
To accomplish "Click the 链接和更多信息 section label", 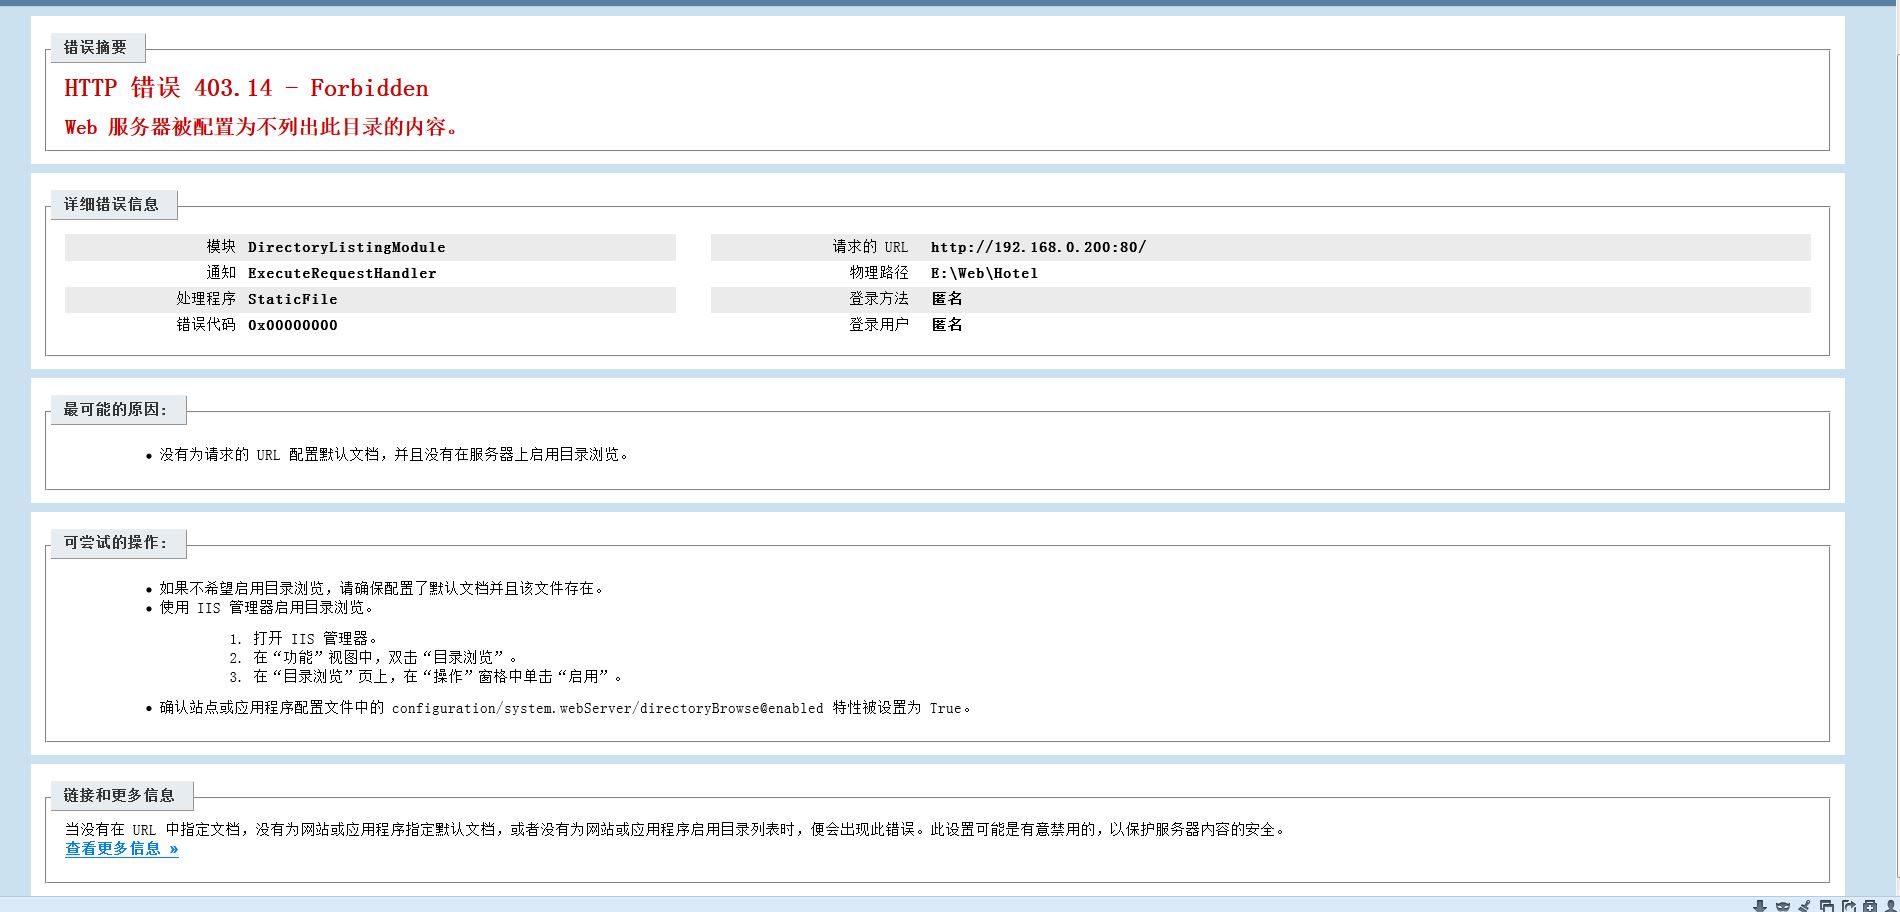I will click(x=119, y=795).
